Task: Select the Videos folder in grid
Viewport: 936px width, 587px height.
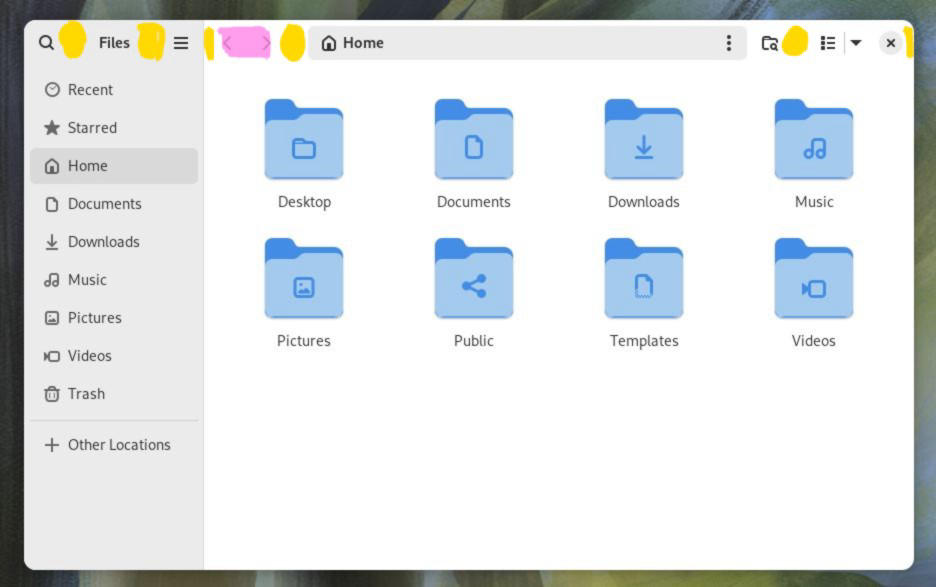Action: pyautogui.click(x=814, y=279)
